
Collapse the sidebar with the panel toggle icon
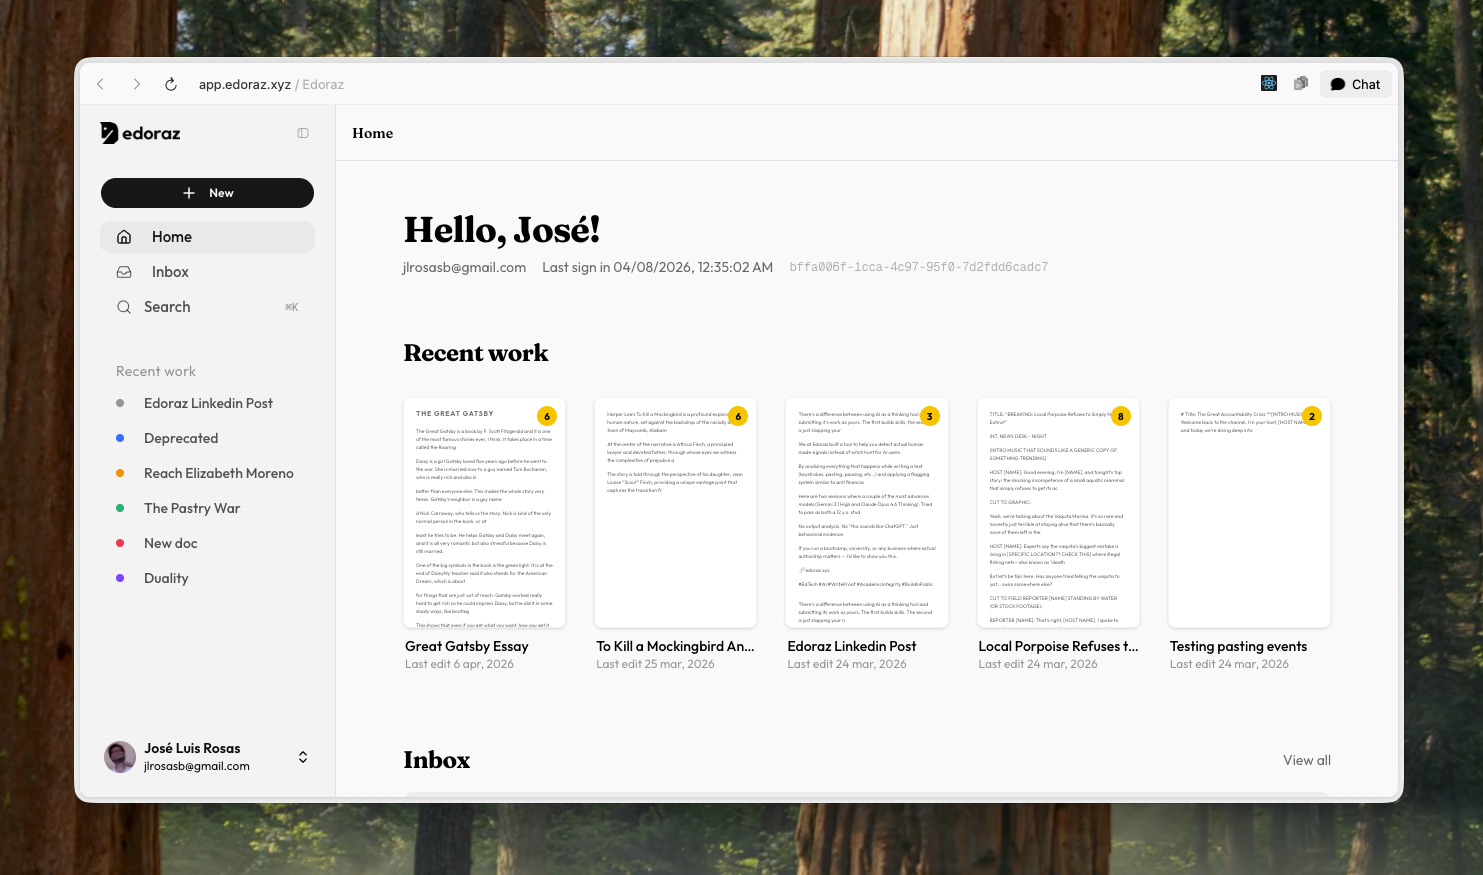[303, 133]
